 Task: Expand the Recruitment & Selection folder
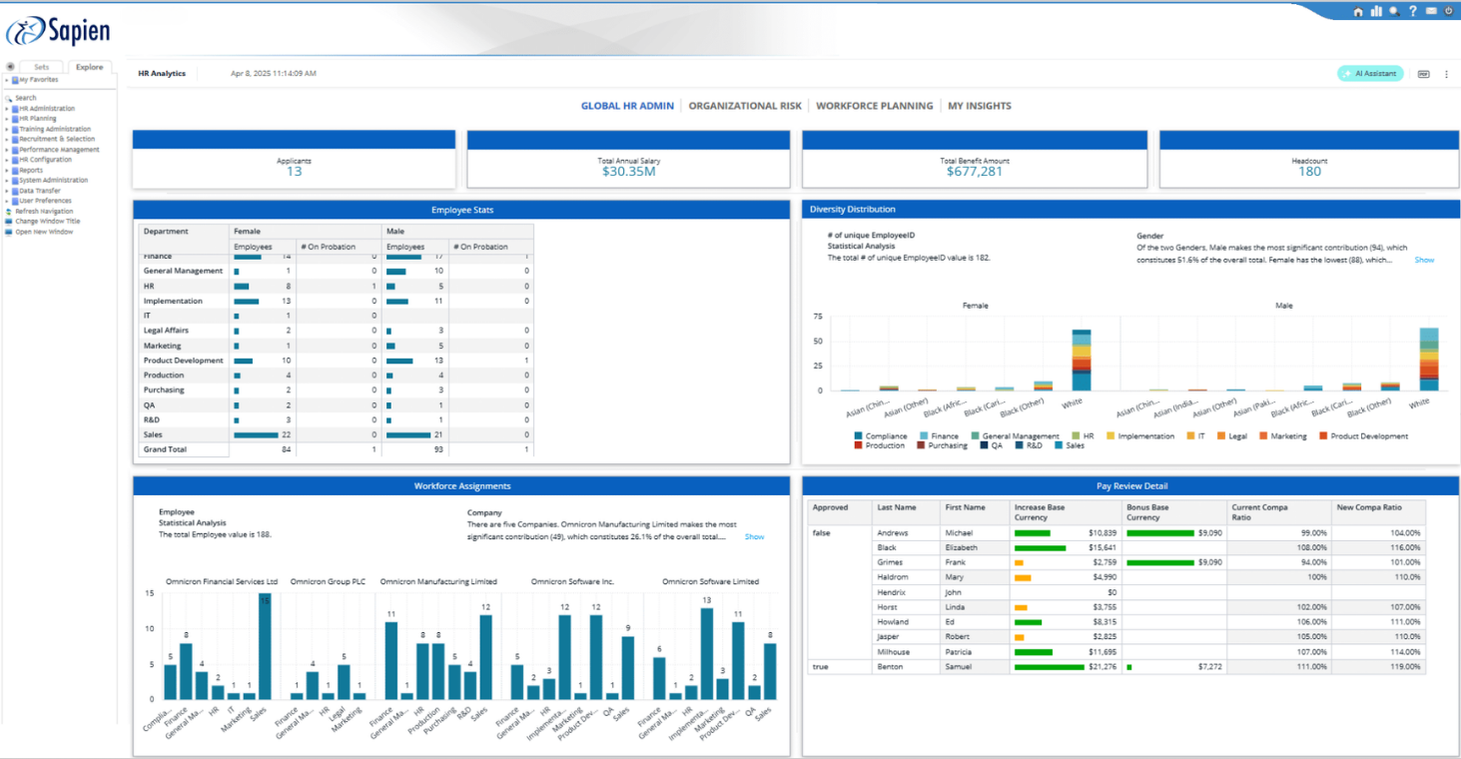(7, 140)
